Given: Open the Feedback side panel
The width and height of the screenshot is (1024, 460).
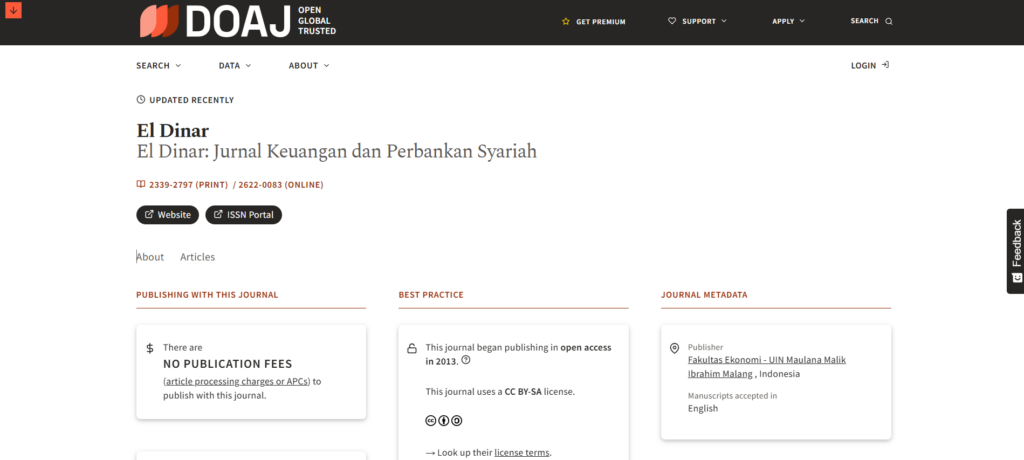Looking at the screenshot, I should (1015, 250).
